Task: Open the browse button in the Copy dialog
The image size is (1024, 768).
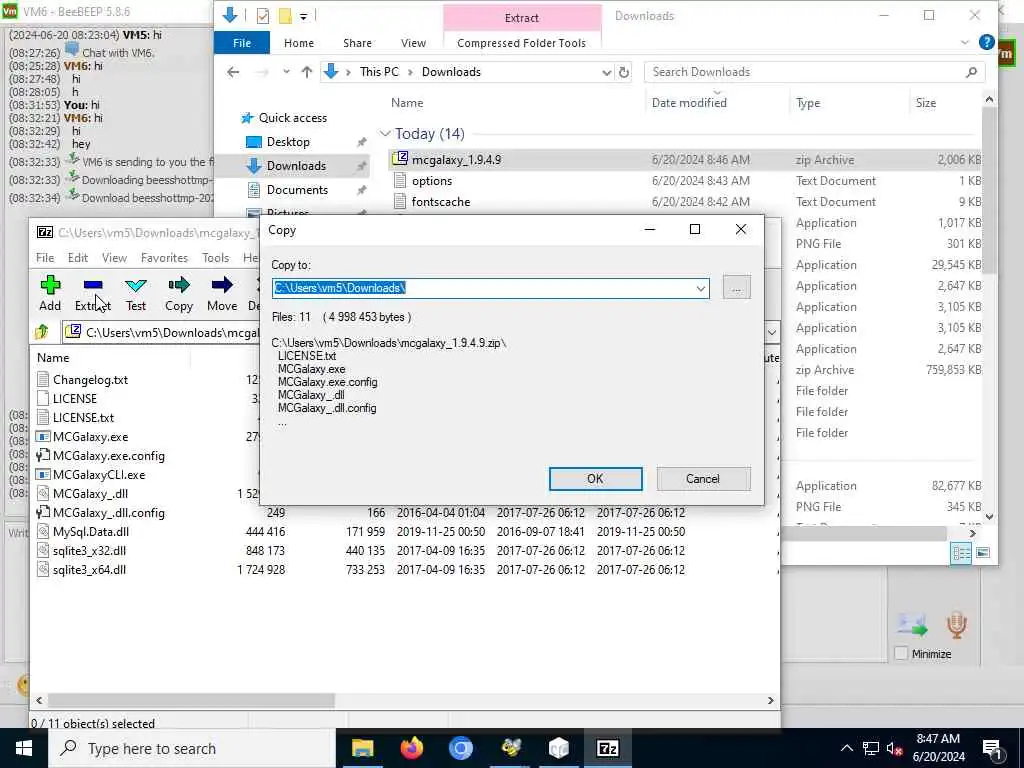Action: pos(737,288)
